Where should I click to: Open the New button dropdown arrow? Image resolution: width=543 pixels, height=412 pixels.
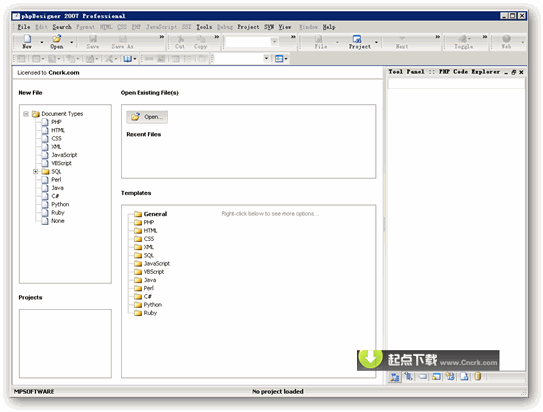(x=42, y=42)
